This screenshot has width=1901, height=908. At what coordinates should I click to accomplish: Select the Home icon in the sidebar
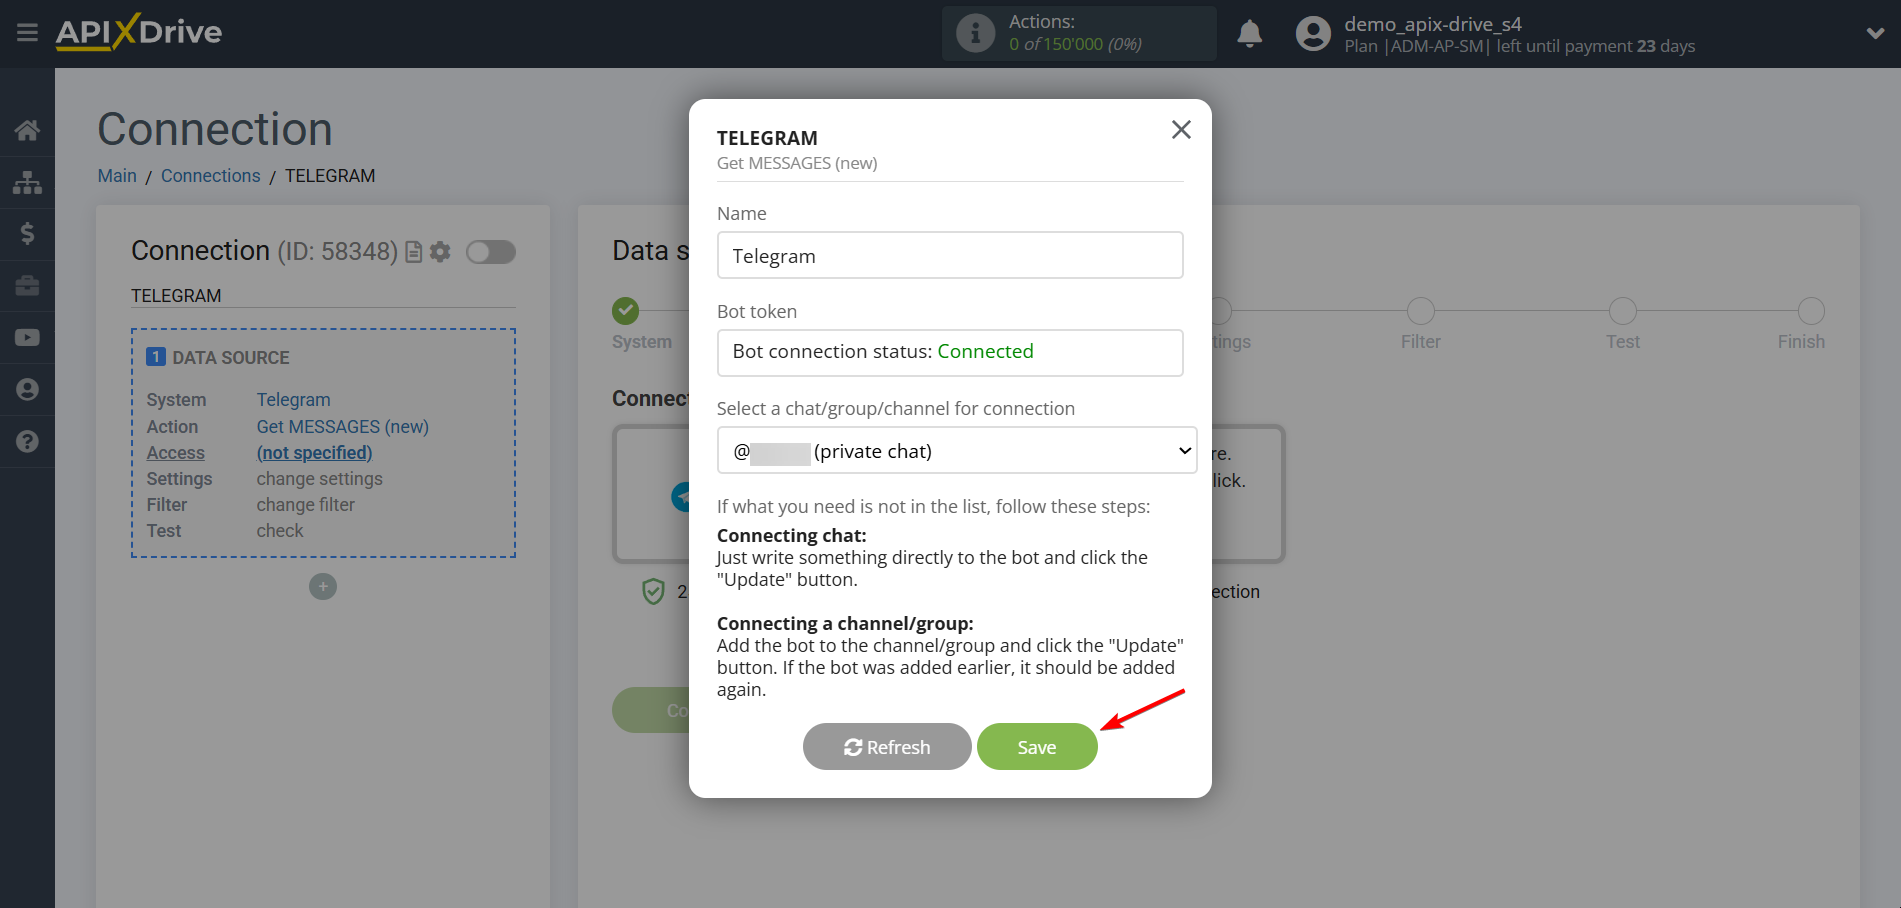coord(27,129)
